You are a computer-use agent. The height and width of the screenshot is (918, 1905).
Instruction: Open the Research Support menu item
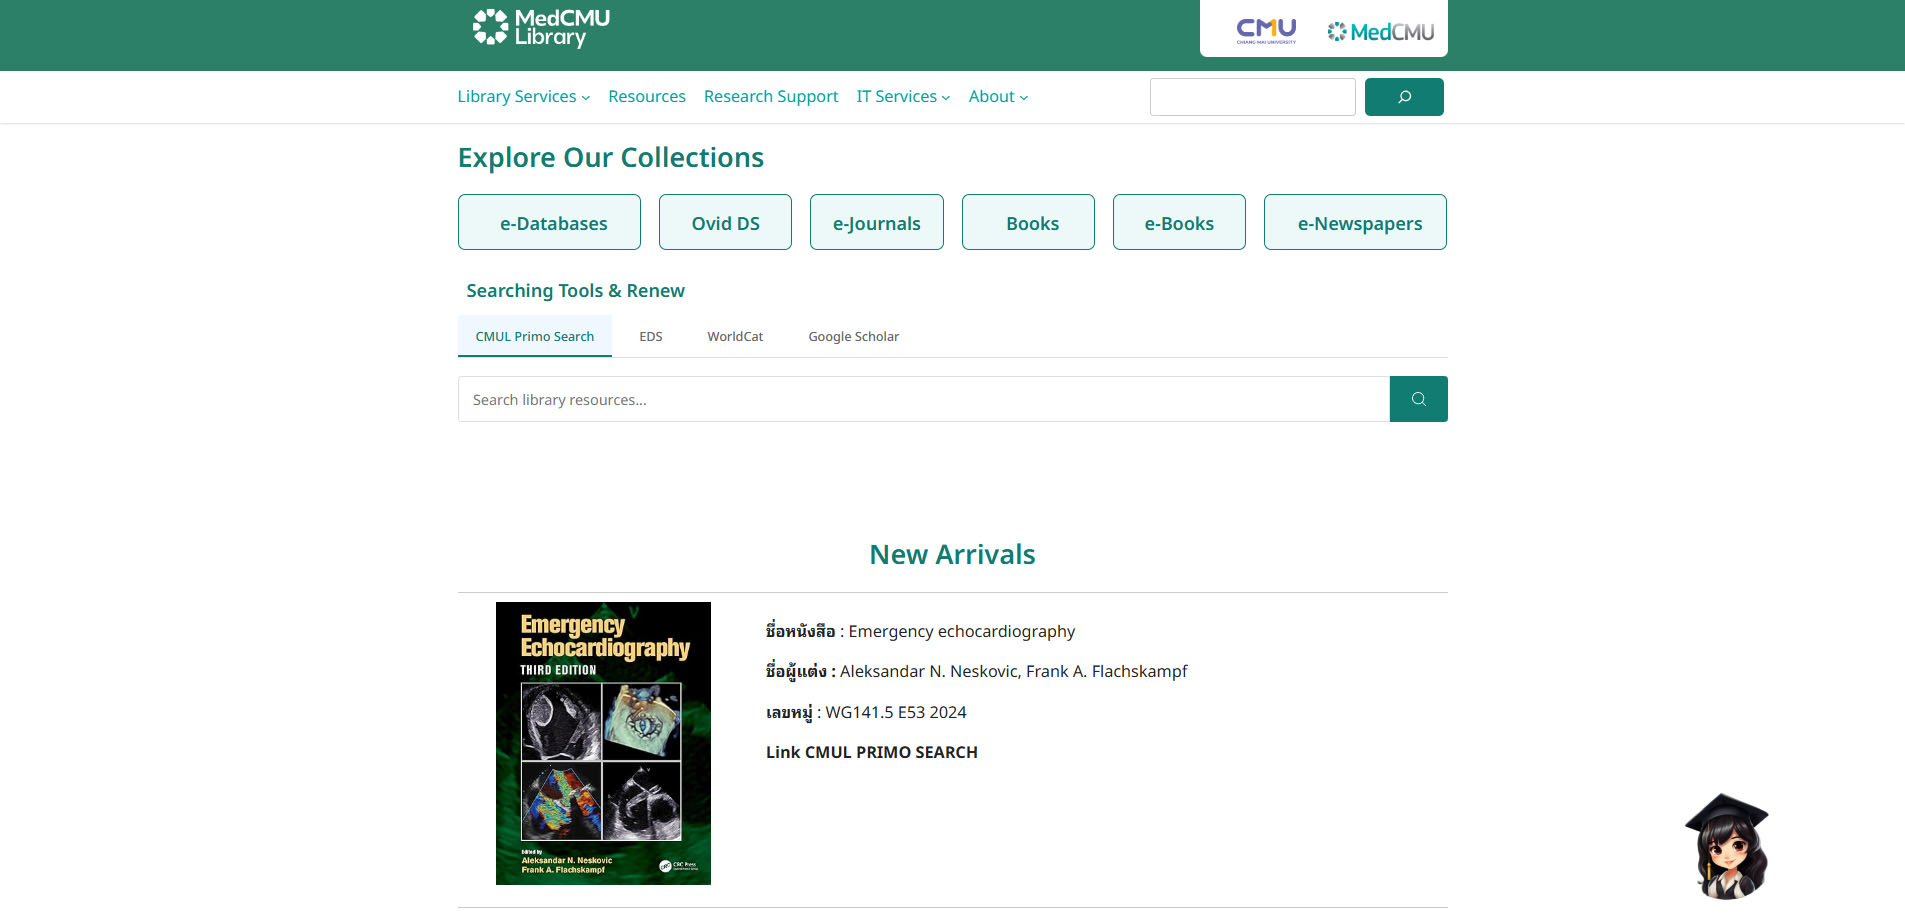771,97
